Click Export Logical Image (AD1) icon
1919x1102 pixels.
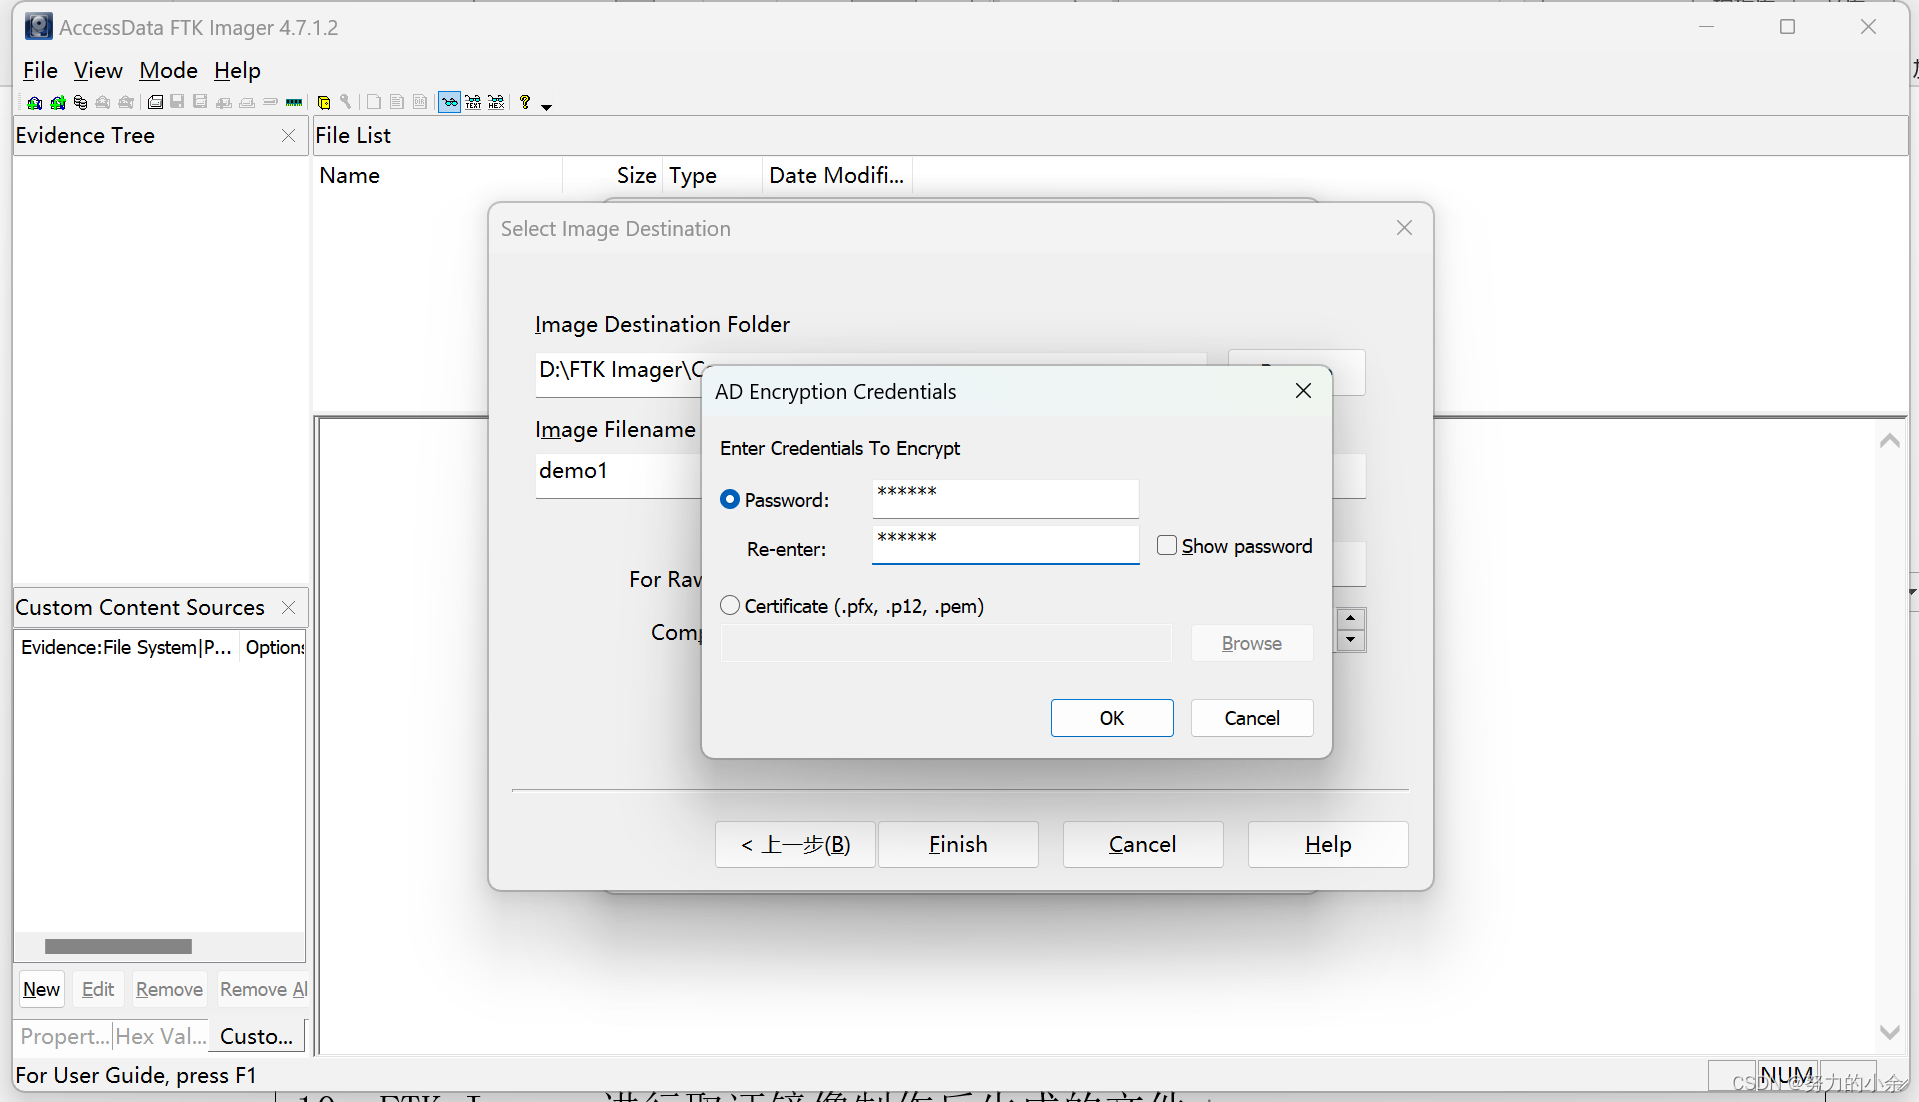(200, 102)
